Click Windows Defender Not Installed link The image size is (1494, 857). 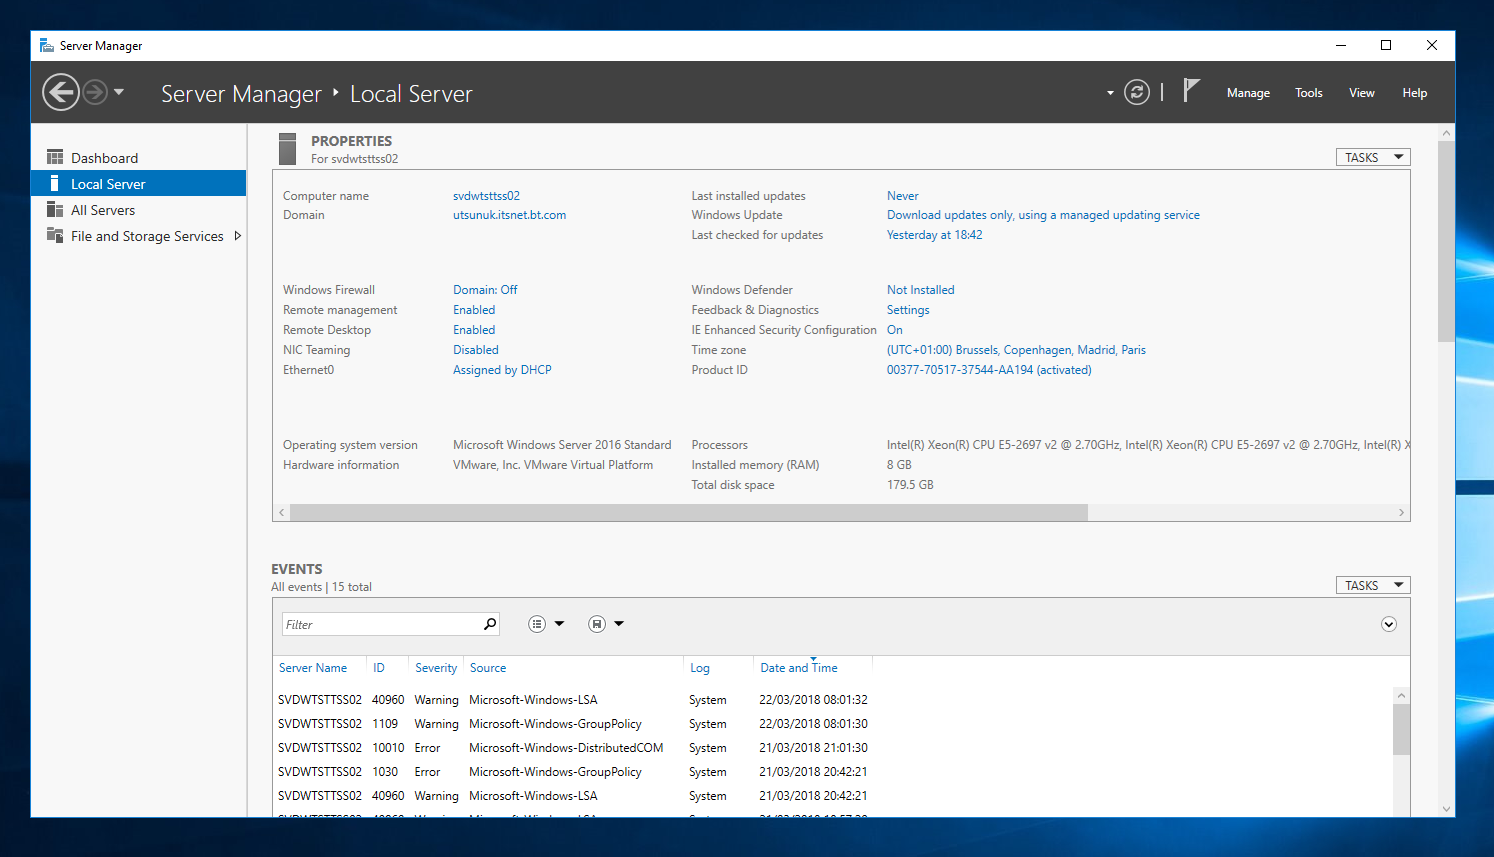tap(920, 290)
